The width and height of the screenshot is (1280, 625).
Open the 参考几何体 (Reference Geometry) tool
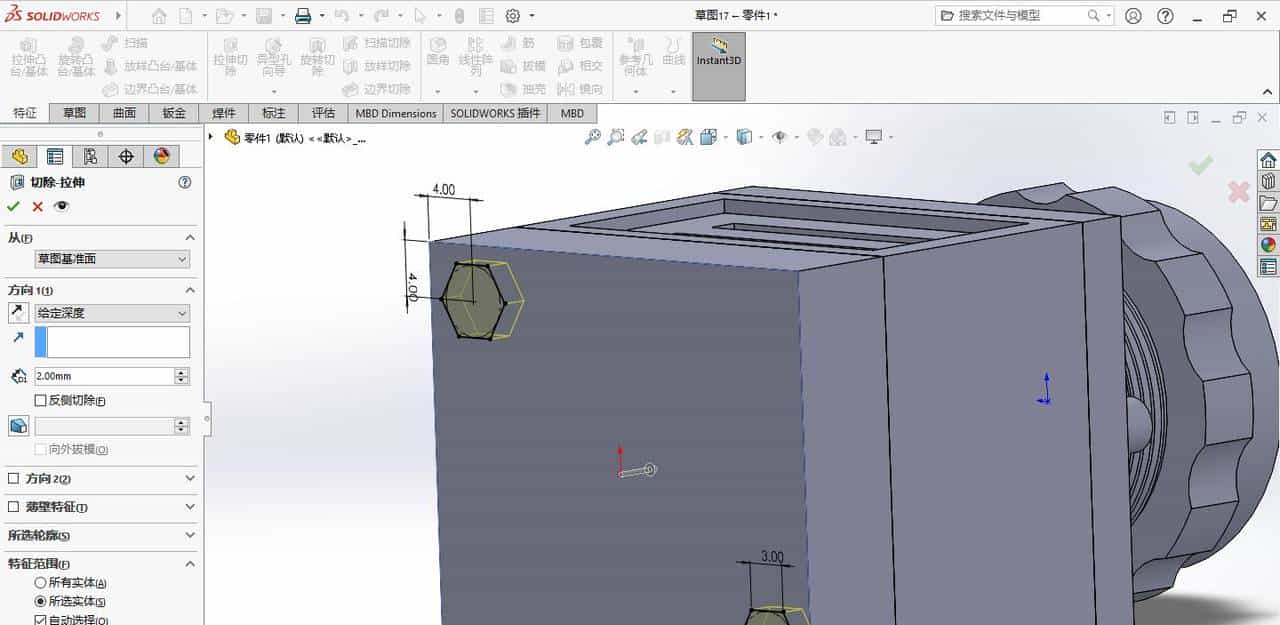click(635, 62)
